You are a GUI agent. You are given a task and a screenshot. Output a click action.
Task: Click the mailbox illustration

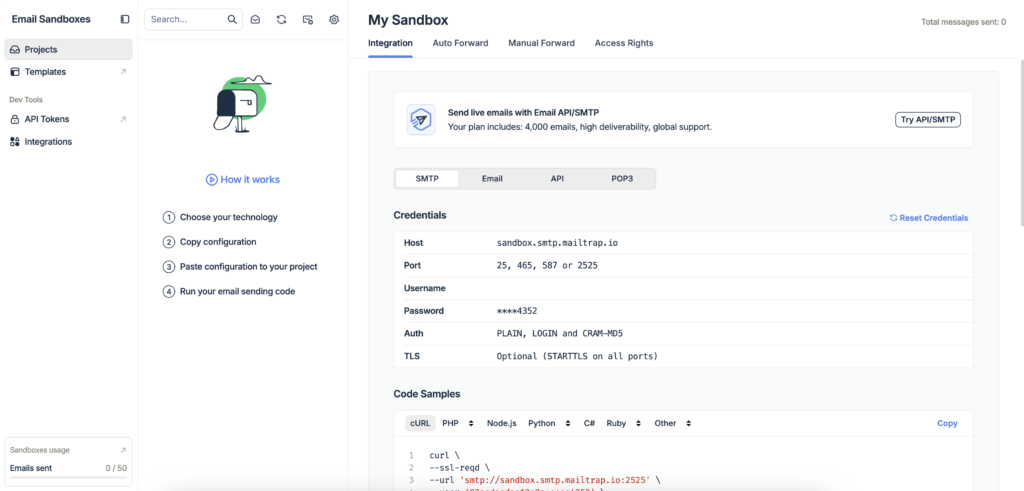[241, 104]
